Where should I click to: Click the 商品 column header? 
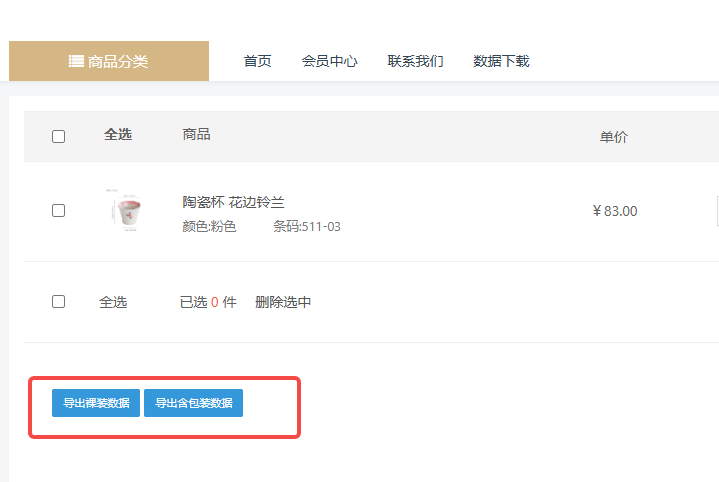(196, 135)
